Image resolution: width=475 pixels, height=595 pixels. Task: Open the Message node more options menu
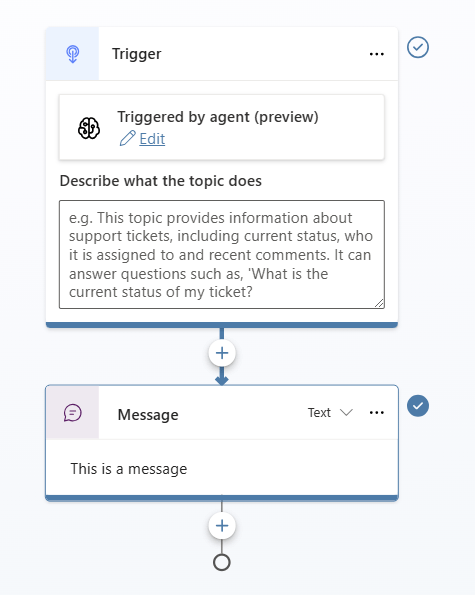[376, 412]
